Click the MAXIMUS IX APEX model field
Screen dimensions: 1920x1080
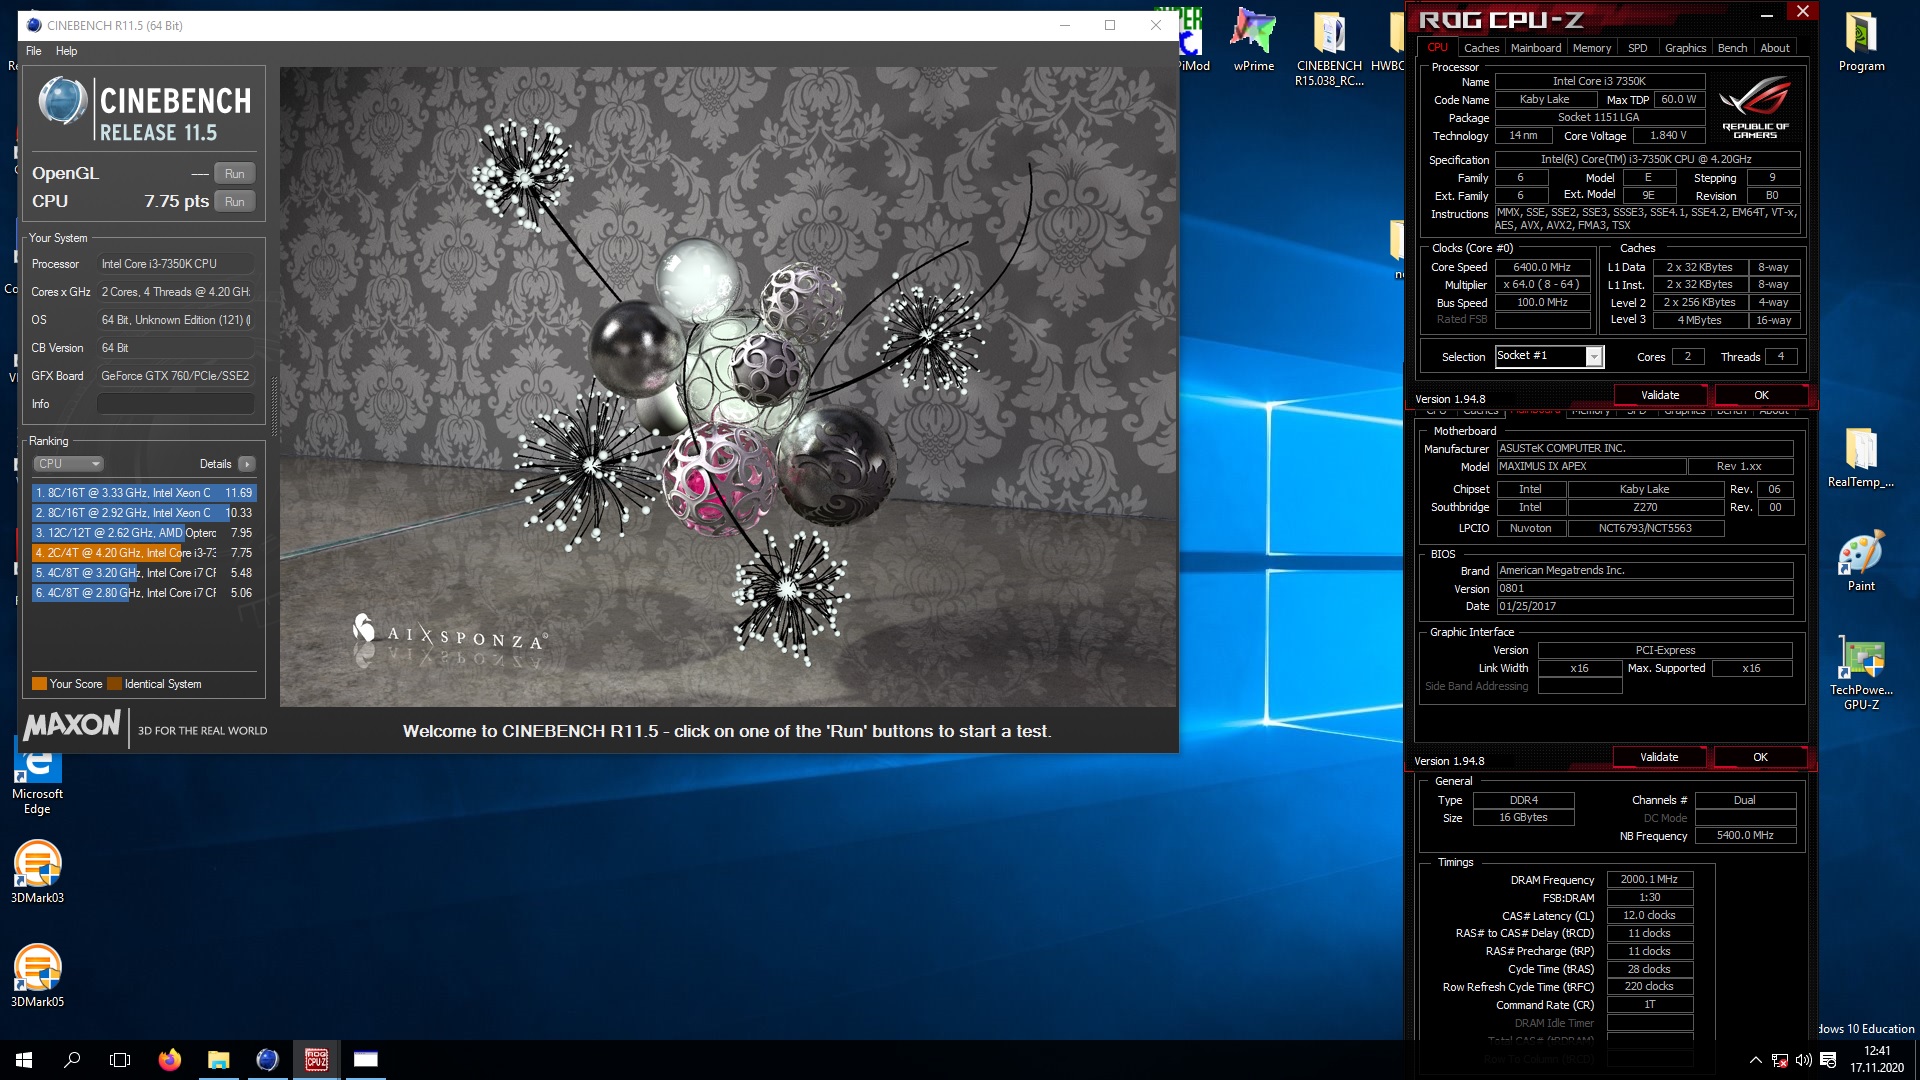coord(1590,467)
